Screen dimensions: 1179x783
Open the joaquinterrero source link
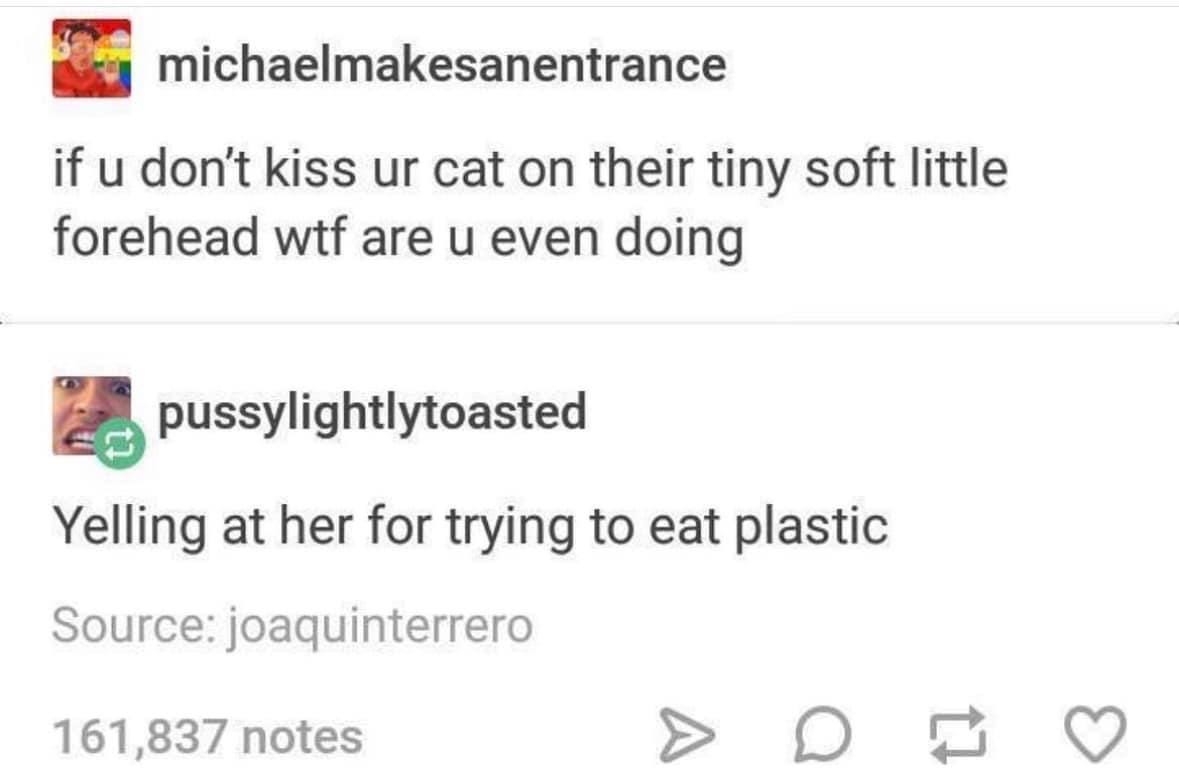pyautogui.click(x=380, y=627)
